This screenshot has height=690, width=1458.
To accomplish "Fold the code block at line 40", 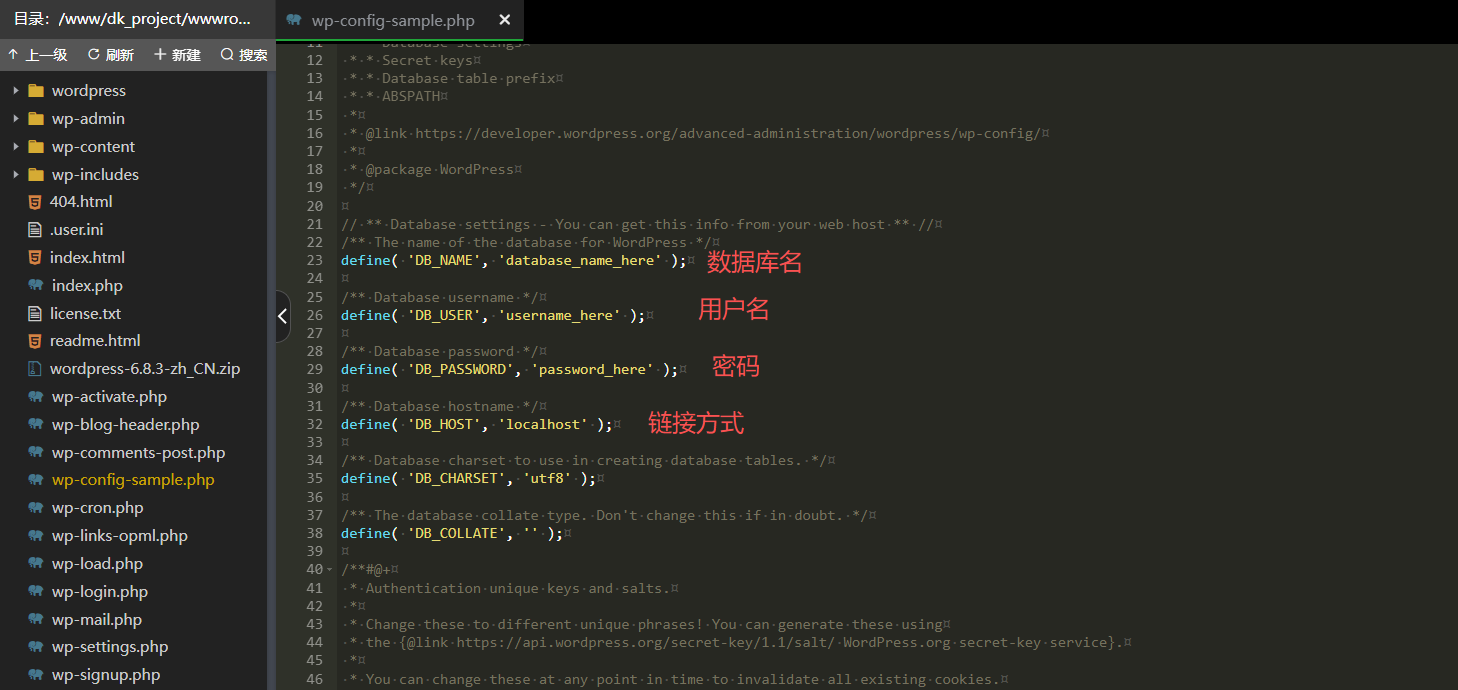I will point(330,570).
